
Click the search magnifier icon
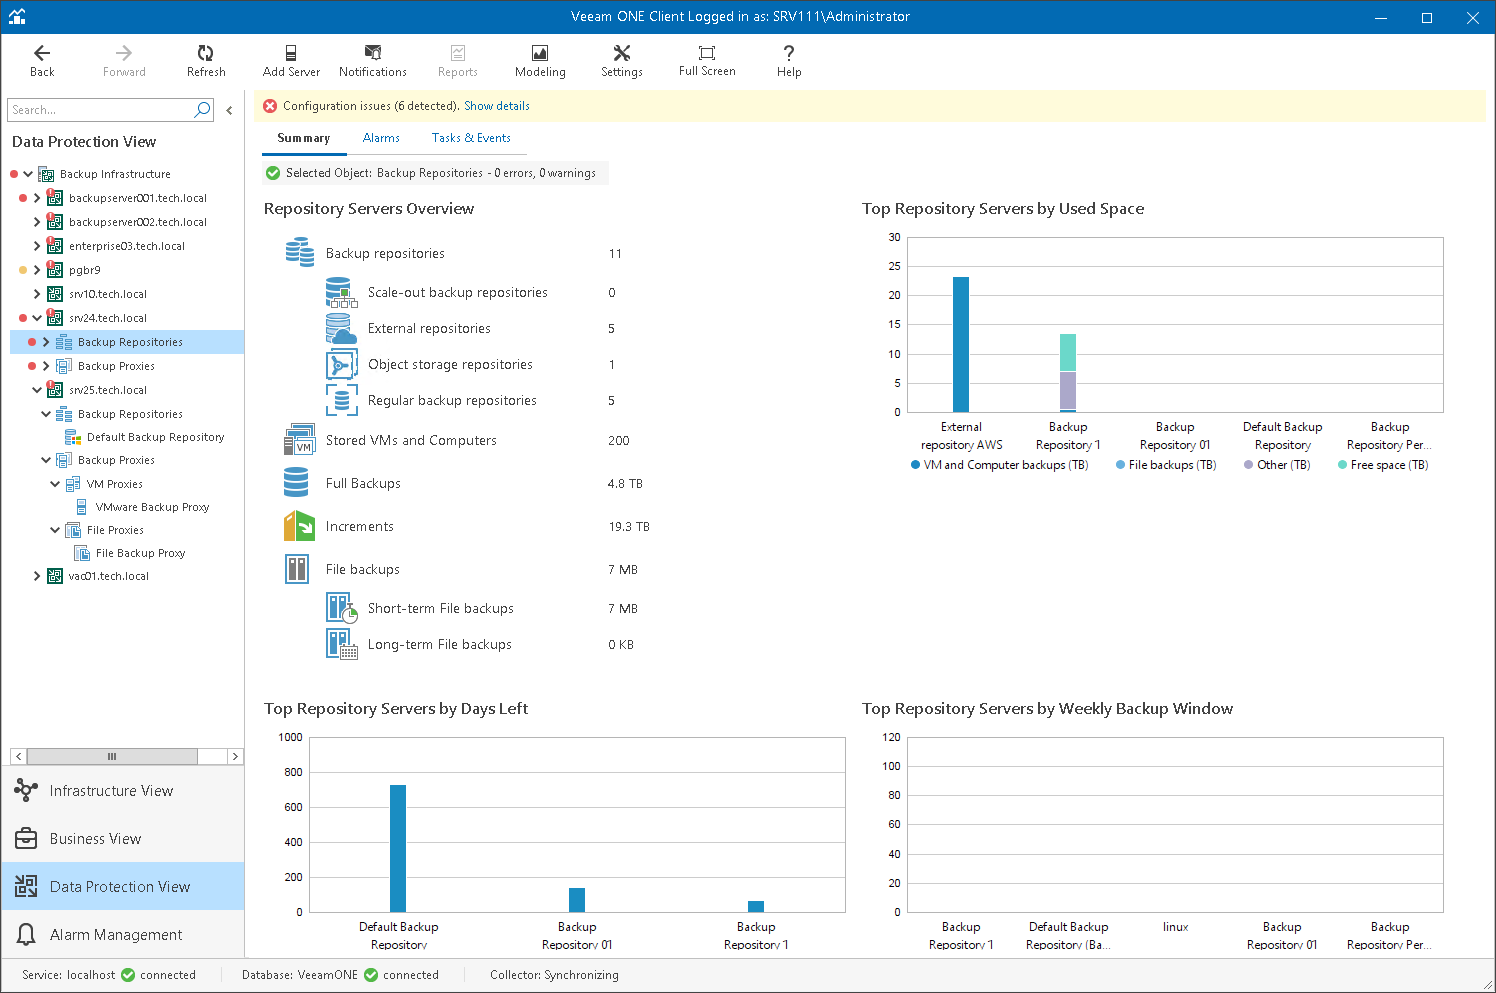(203, 110)
